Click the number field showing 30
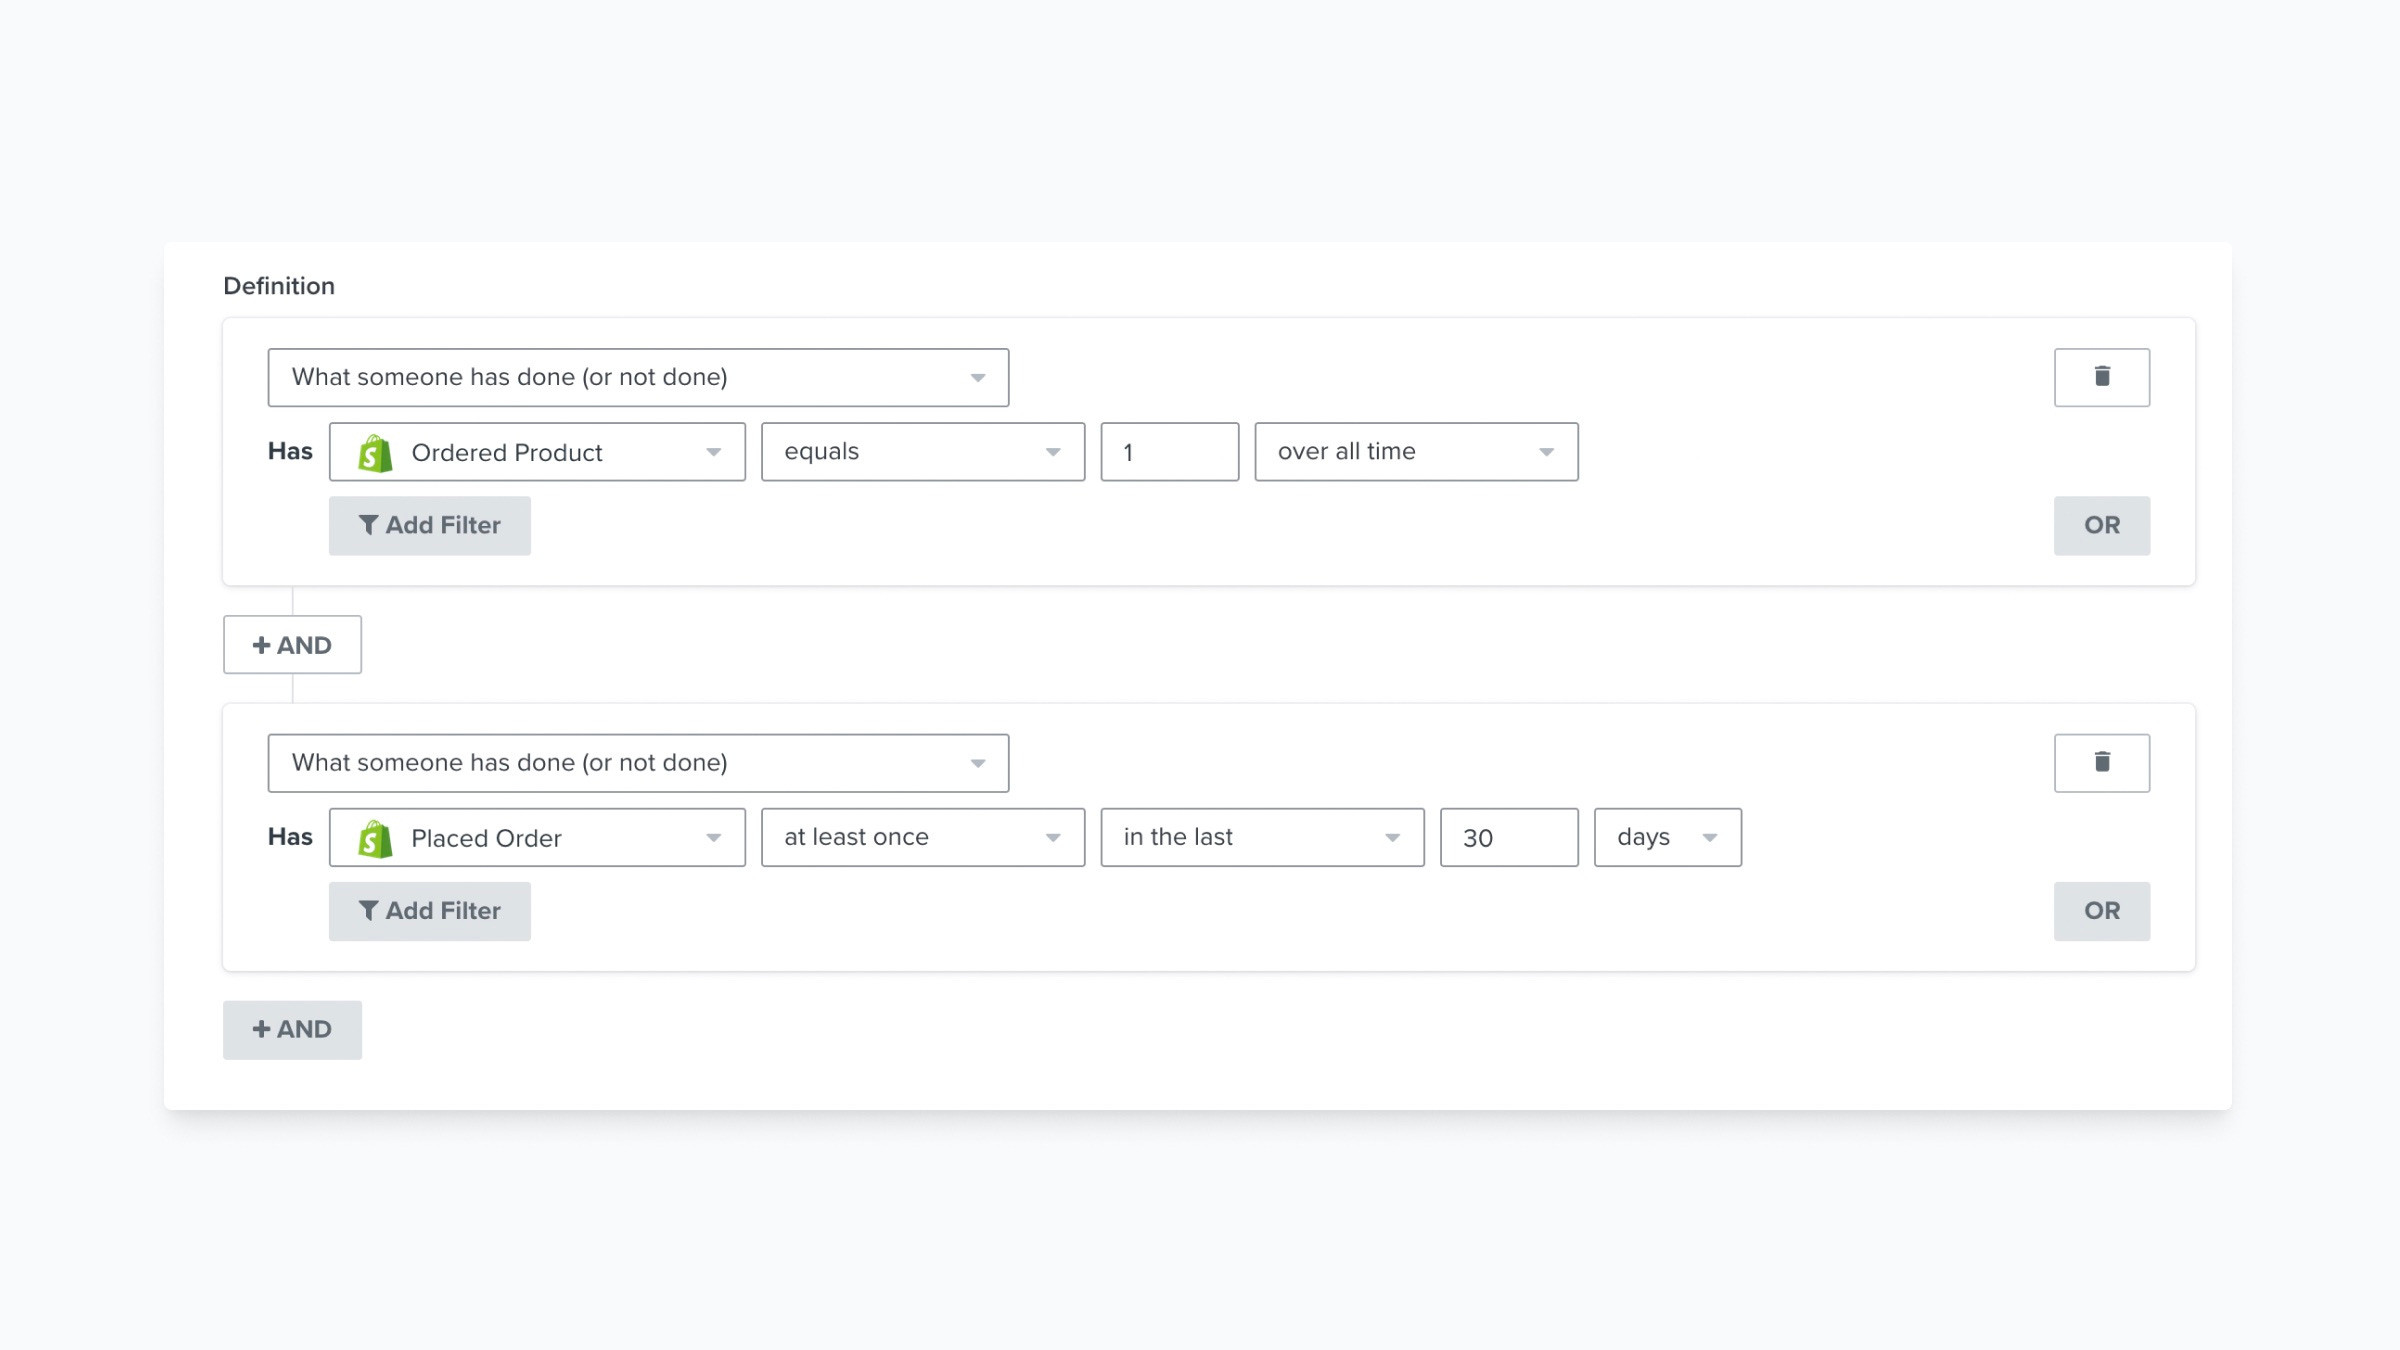This screenshot has width=2400, height=1350. [x=1508, y=838]
